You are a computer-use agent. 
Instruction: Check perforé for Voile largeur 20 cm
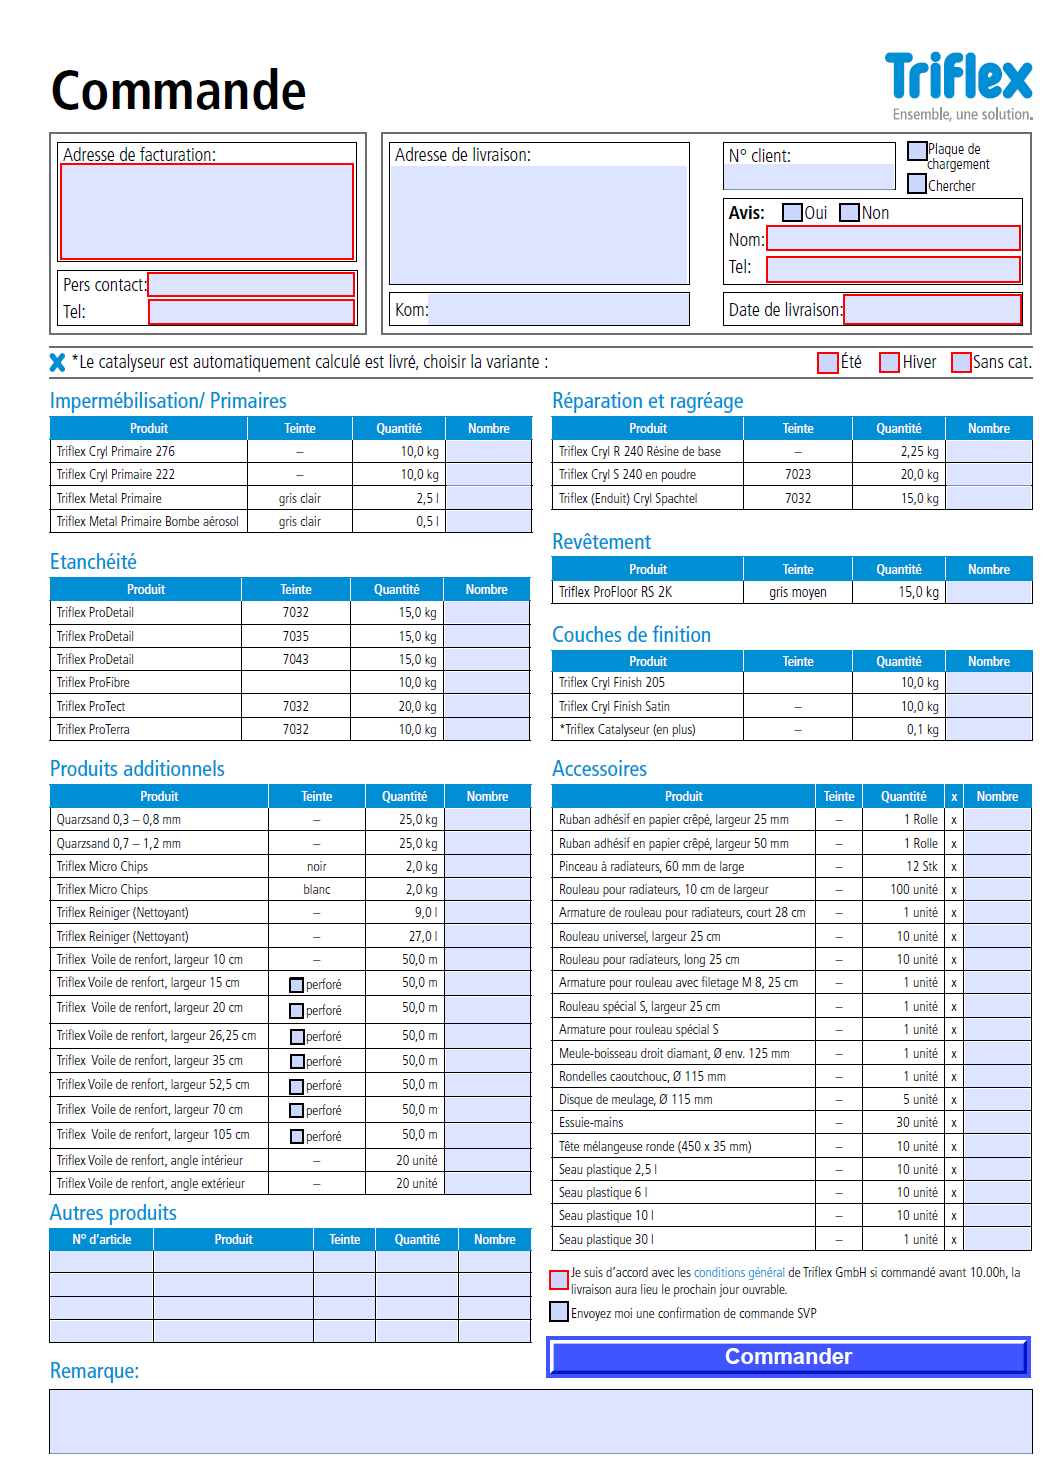click(297, 1011)
